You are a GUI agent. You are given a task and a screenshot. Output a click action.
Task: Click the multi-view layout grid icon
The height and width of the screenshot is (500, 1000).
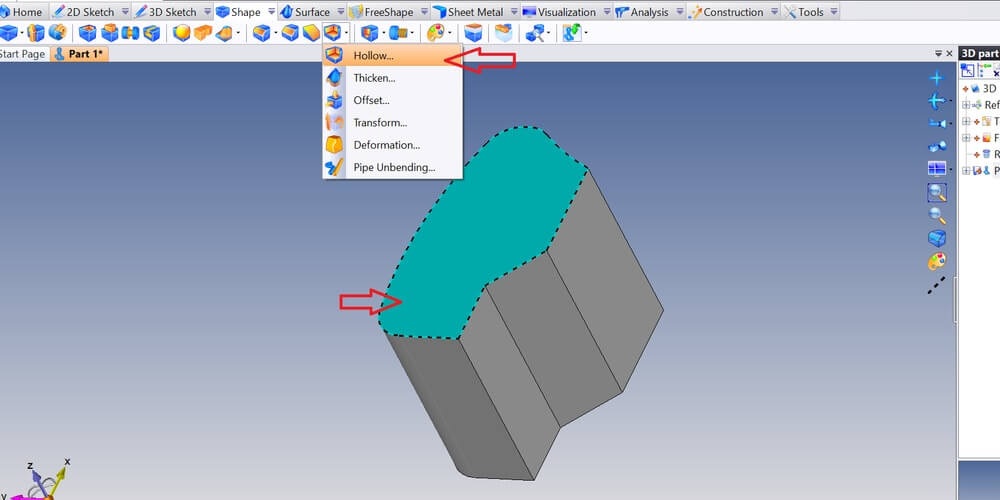coord(937,168)
